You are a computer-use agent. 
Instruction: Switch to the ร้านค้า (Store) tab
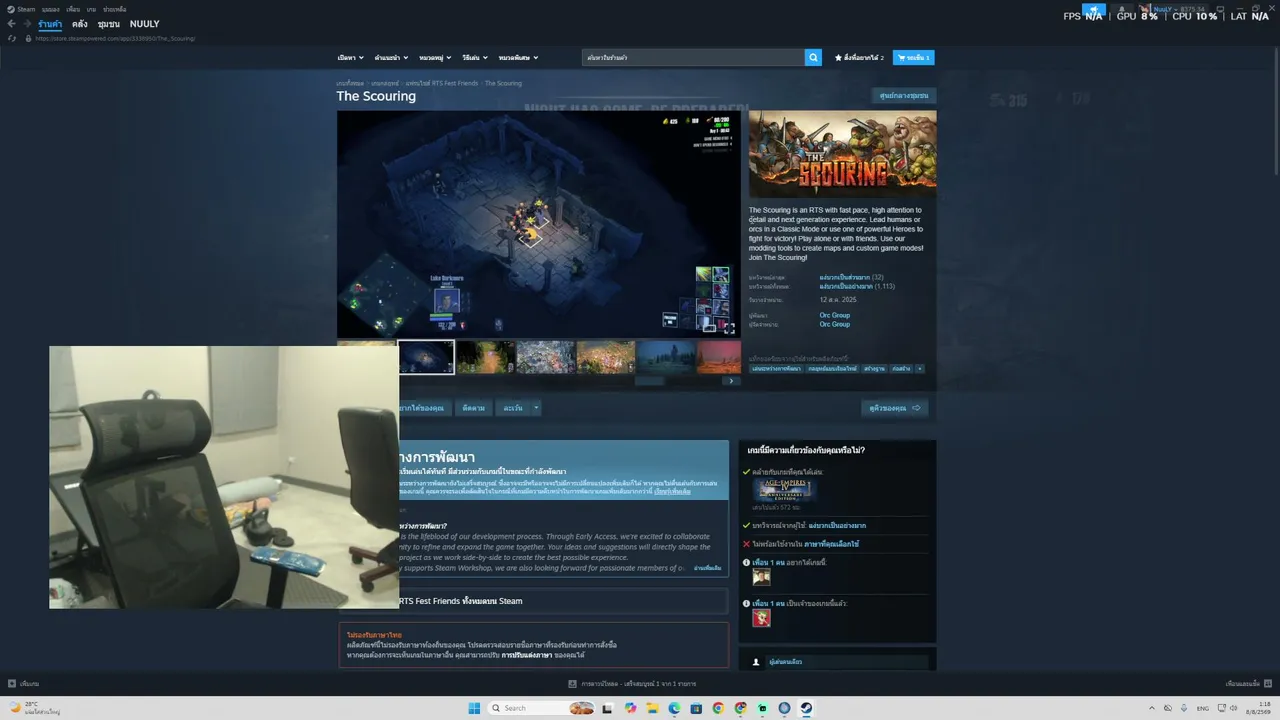point(50,24)
